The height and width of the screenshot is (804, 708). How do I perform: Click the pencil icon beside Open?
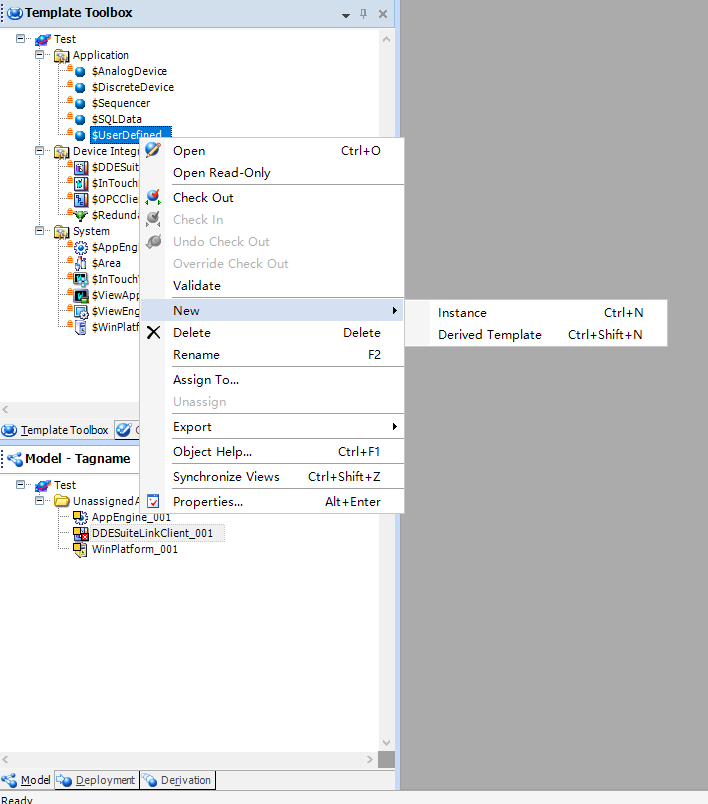tap(153, 151)
